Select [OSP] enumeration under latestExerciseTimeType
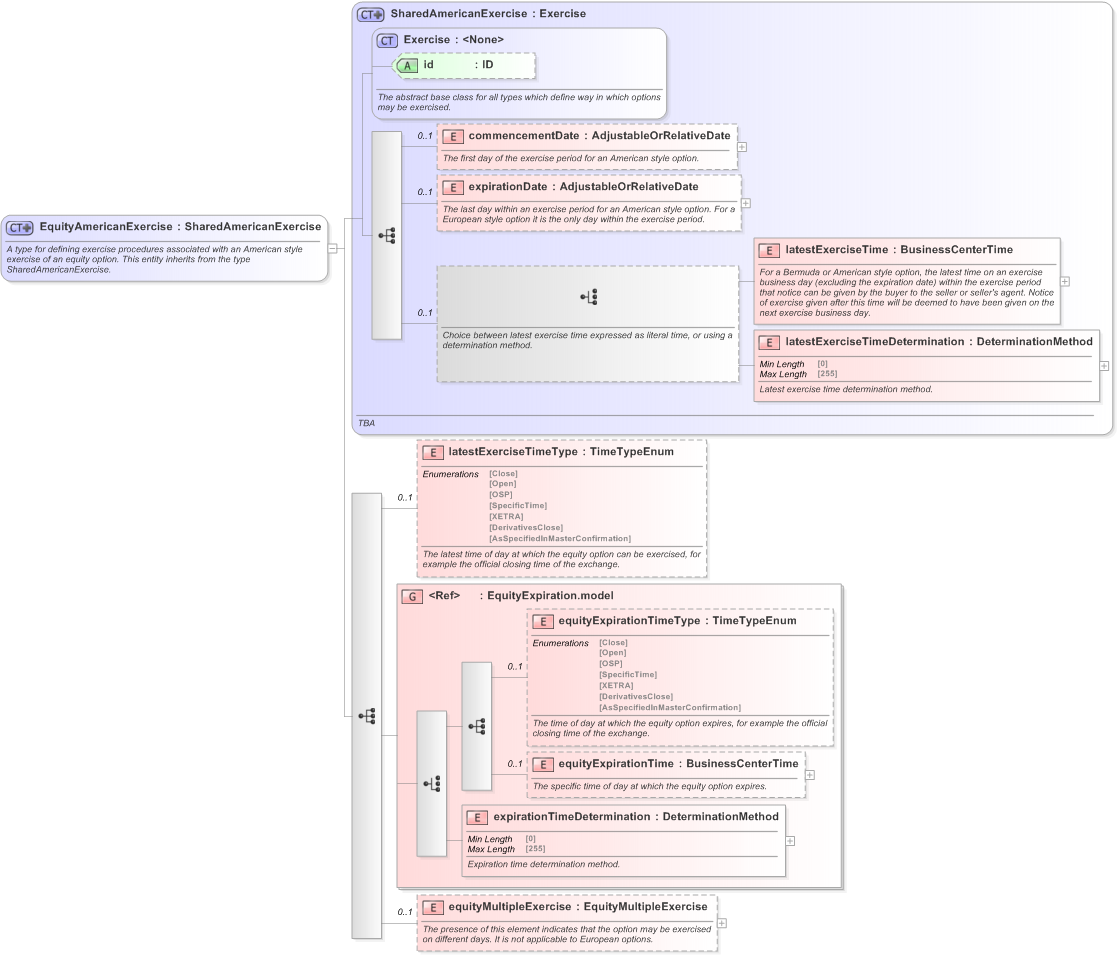1117x956 pixels. point(500,494)
